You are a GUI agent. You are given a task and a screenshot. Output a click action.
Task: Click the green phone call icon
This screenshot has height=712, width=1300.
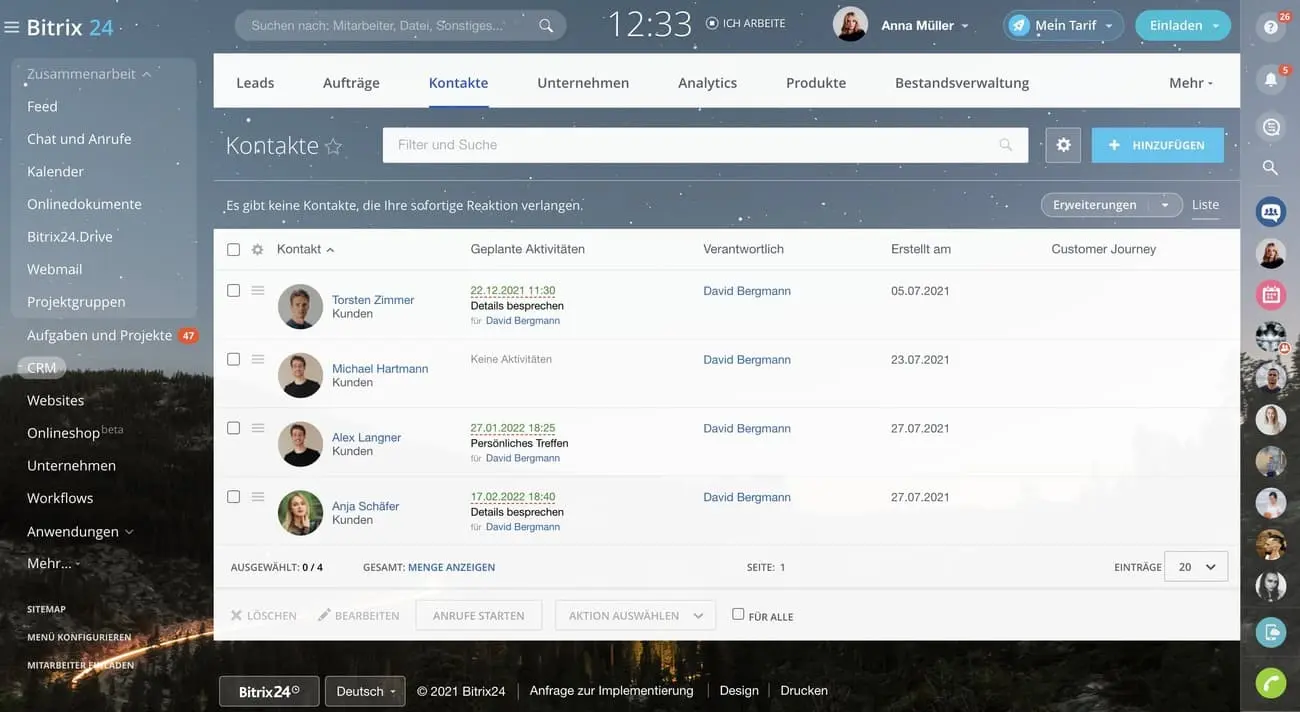[x=1271, y=683]
